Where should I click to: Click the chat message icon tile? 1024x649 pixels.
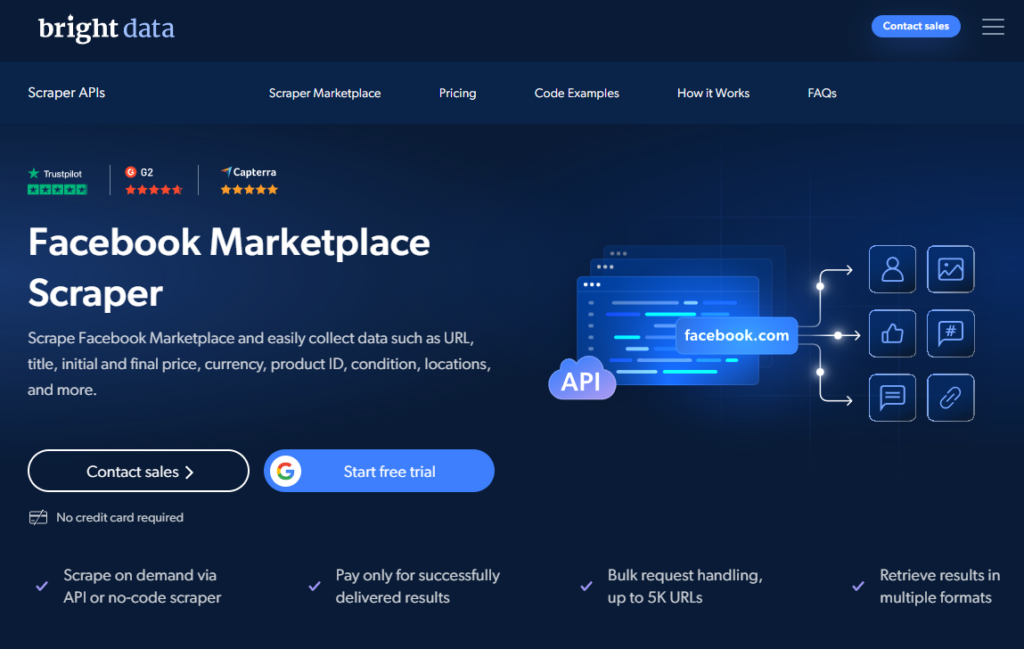pyautogui.click(x=892, y=398)
